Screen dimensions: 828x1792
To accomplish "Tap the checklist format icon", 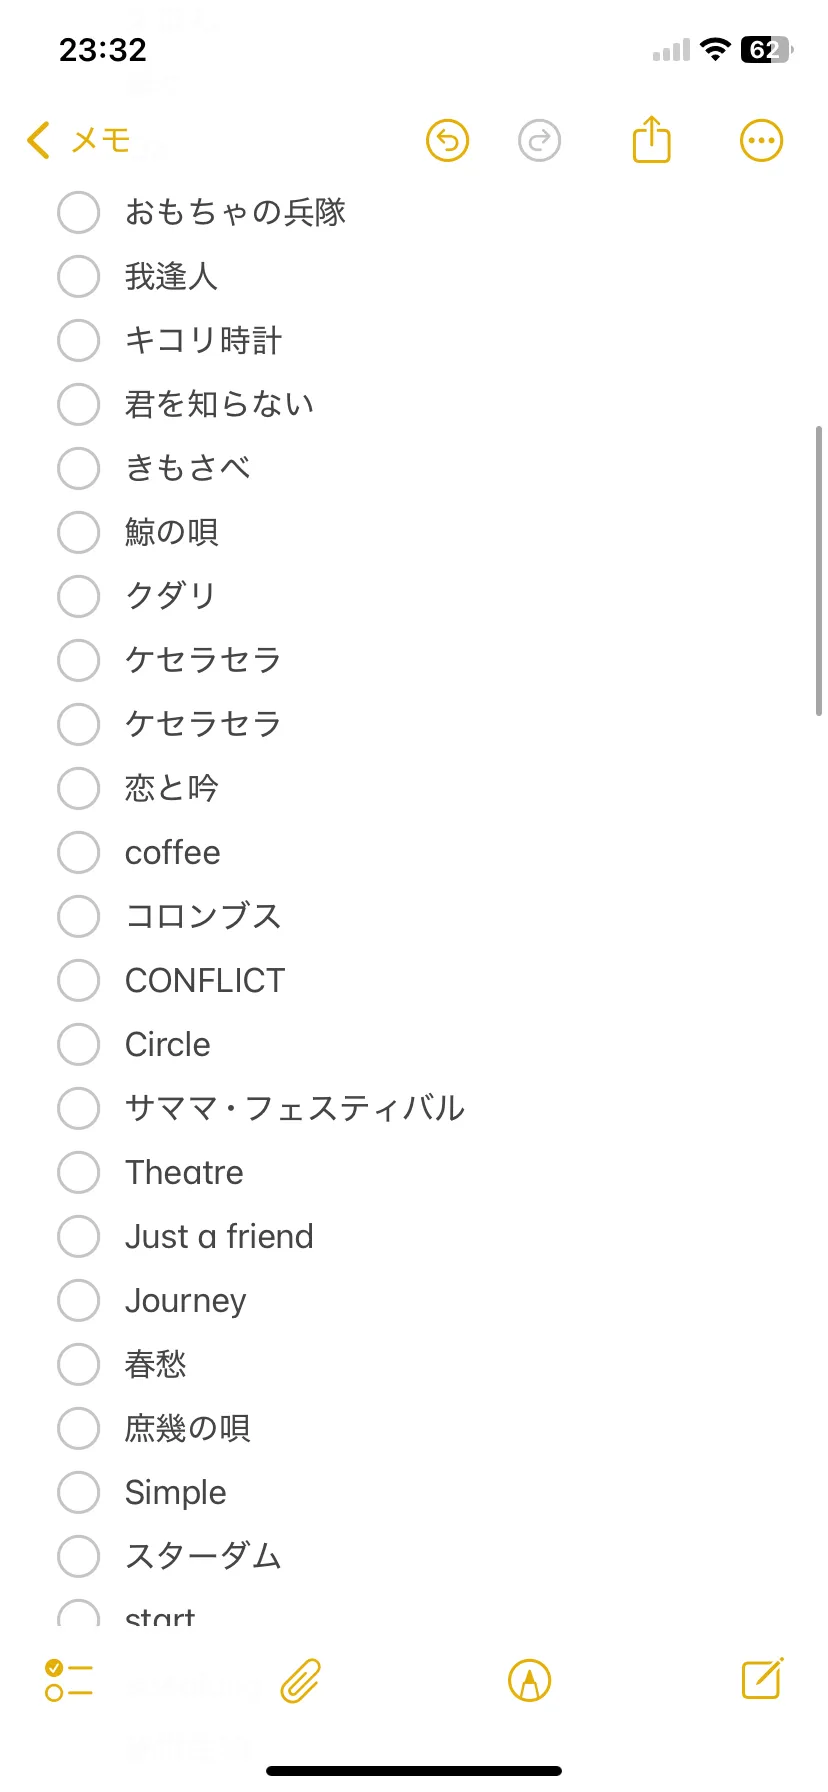I will click(x=69, y=1680).
